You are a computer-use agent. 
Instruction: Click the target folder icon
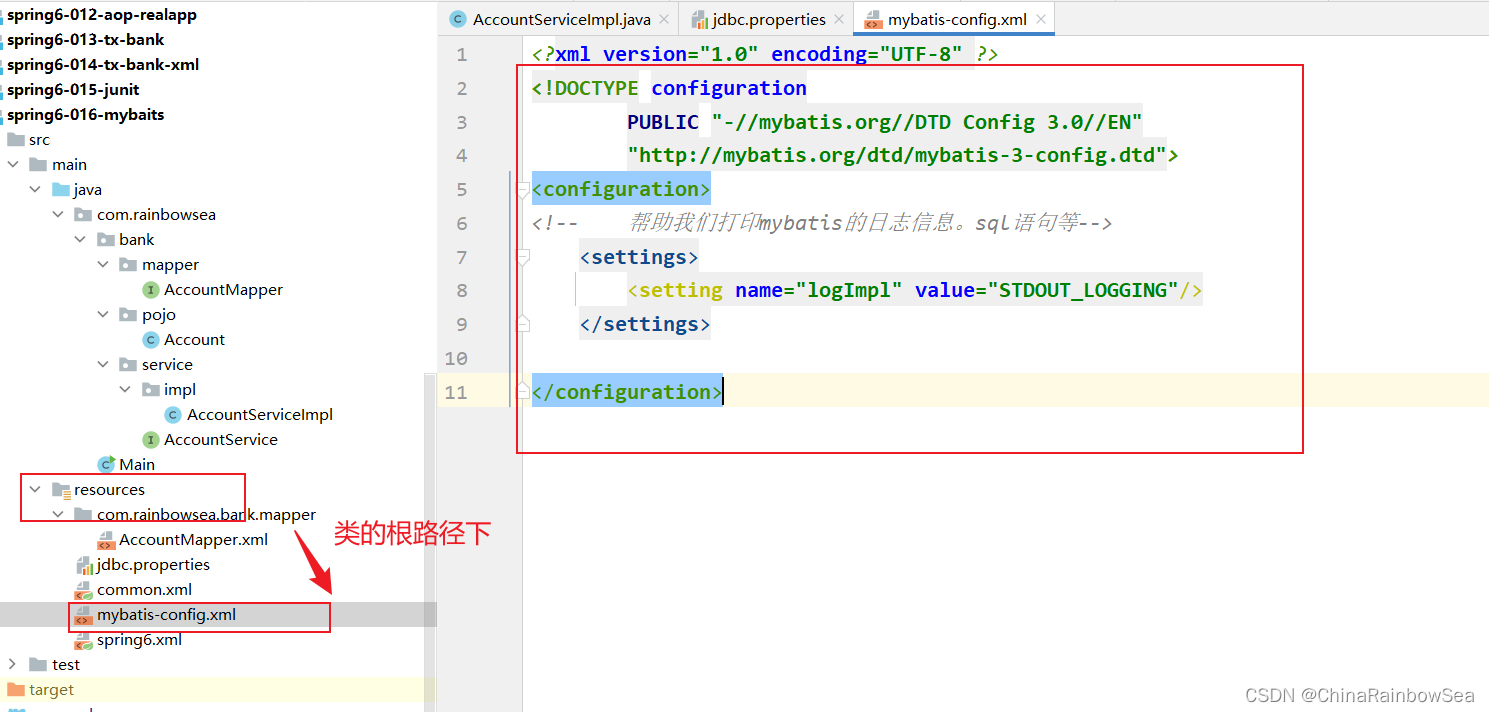pyautogui.click(x=15, y=690)
